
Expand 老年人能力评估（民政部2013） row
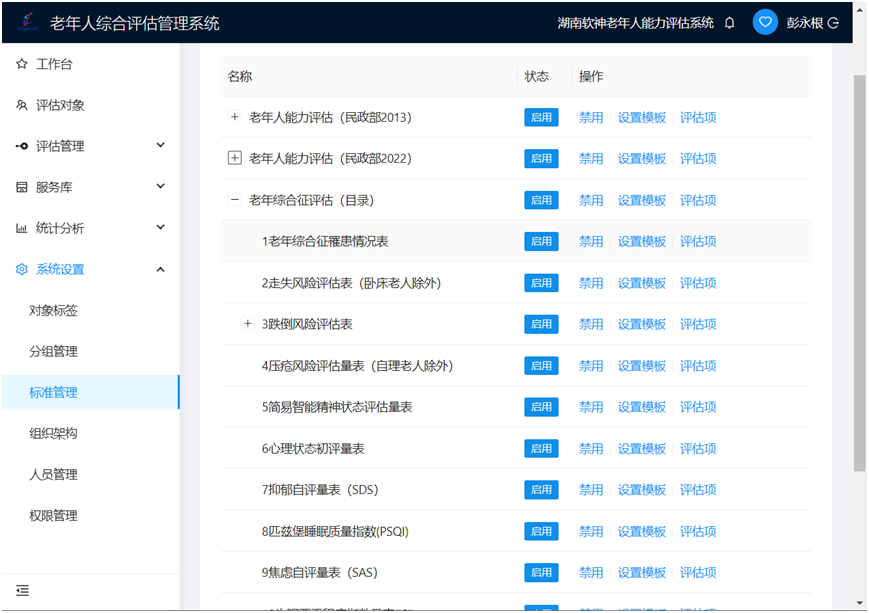235,117
